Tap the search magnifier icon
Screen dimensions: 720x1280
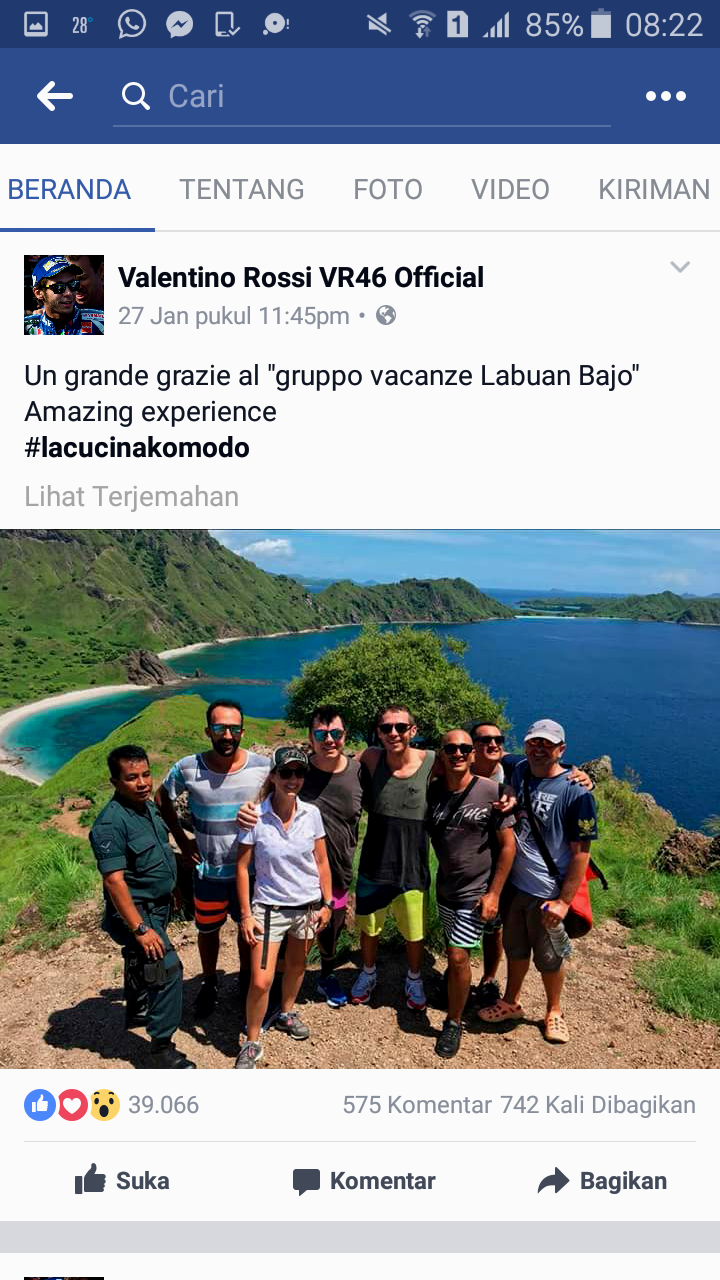click(x=135, y=96)
